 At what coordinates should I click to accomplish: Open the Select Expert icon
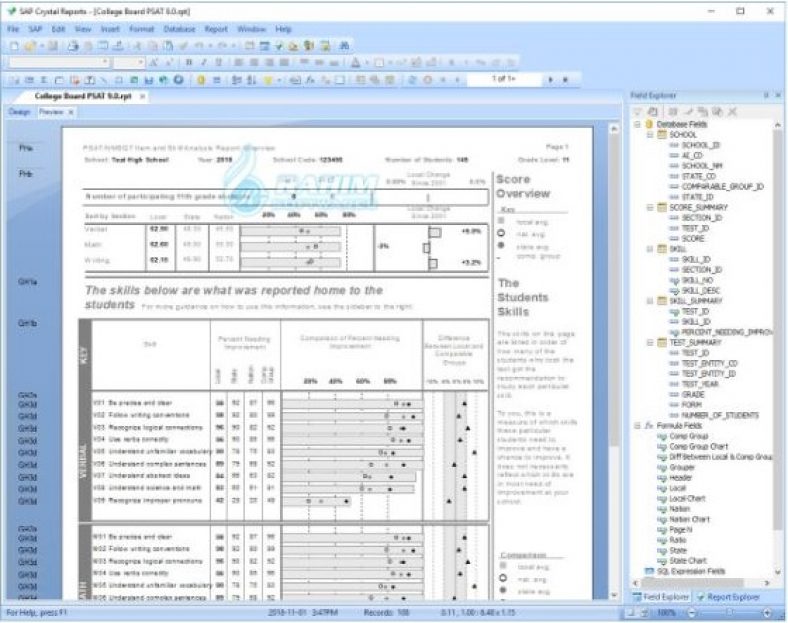268,80
